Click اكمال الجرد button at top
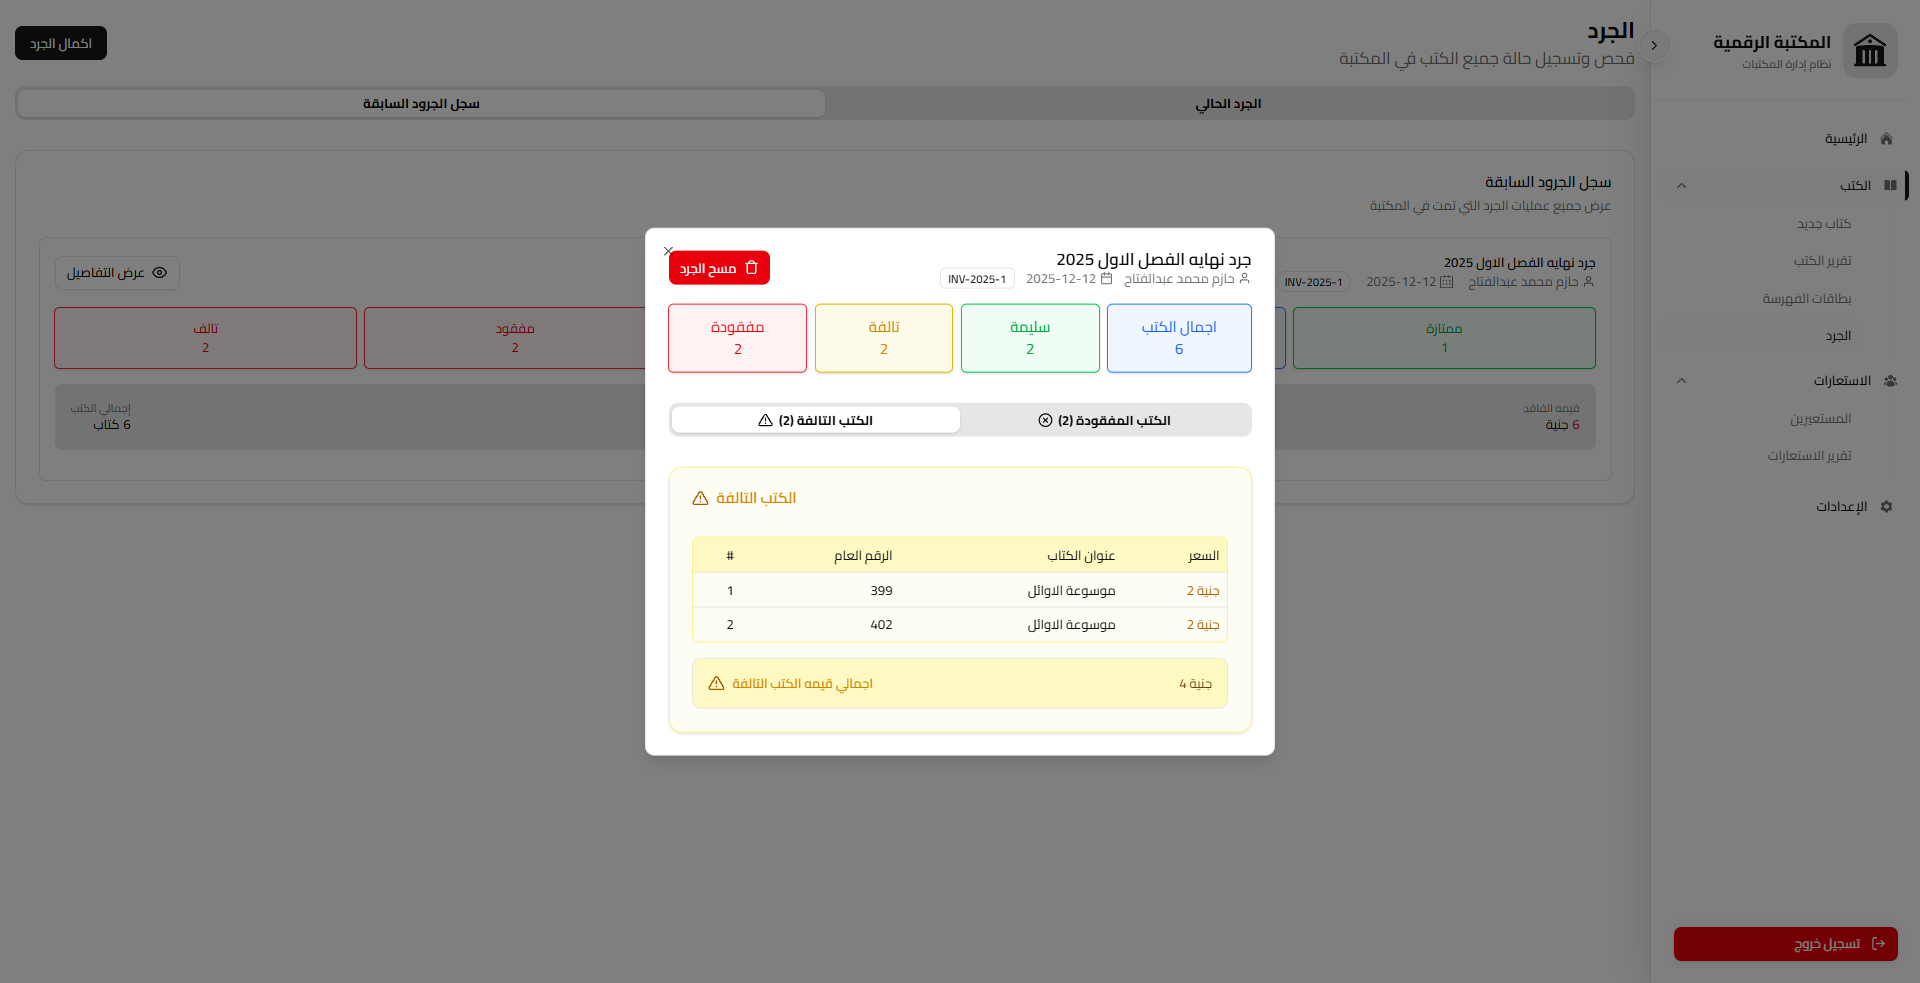Viewport: 1920px width, 983px height. [x=61, y=43]
